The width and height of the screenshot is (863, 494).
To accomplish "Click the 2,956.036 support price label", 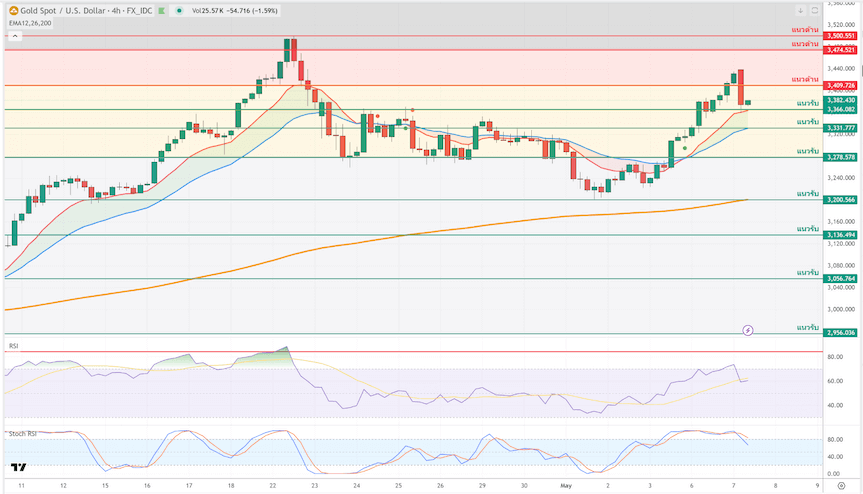I will coord(840,333).
